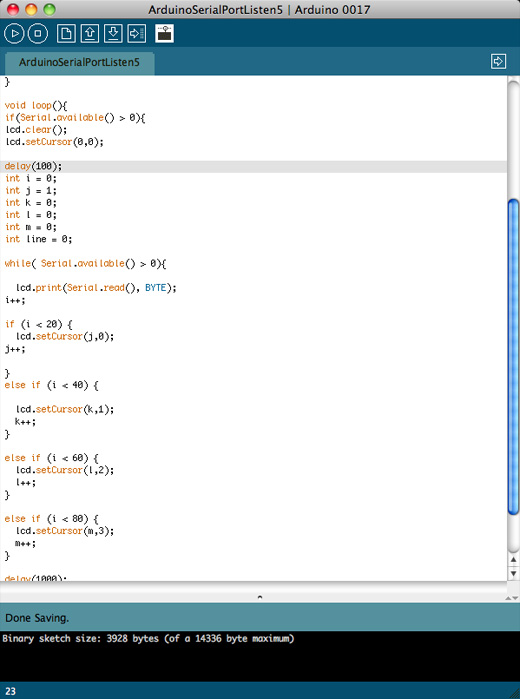520x699 pixels.
Task: Click the blue vertical scrollbar thumb
Action: (x=513, y=357)
